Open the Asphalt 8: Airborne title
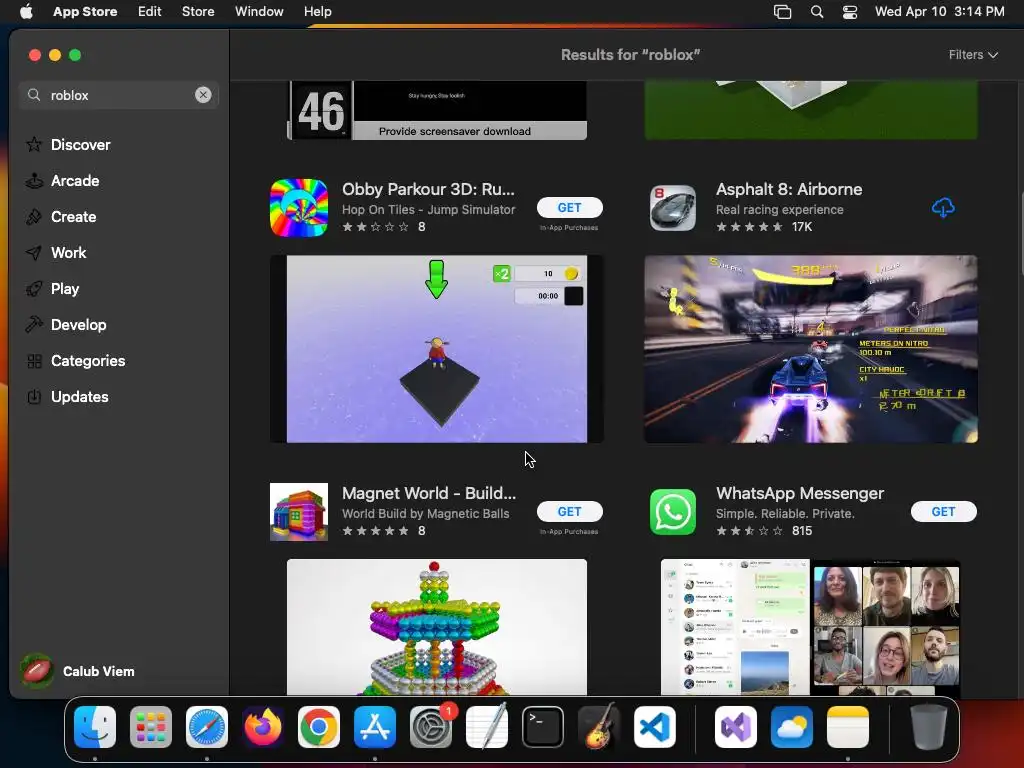1024x768 pixels. point(789,189)
